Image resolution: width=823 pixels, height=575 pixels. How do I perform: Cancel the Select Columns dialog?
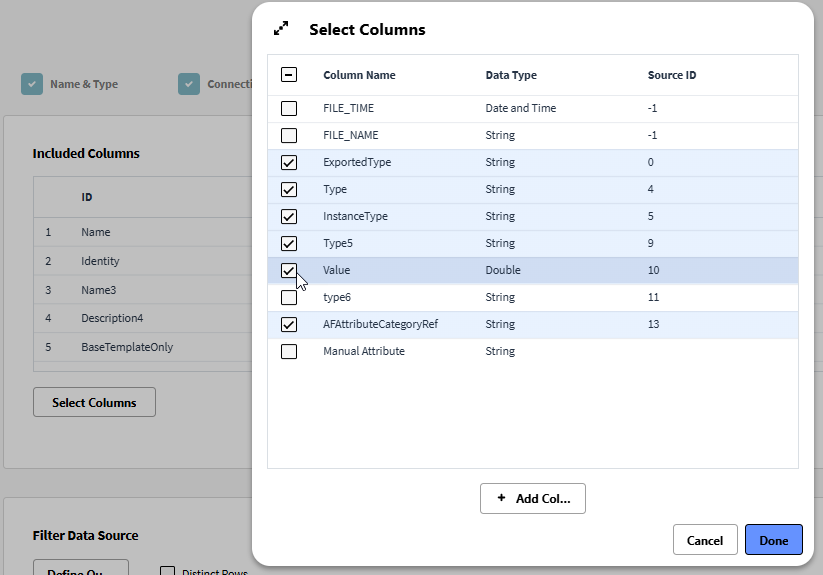[705, 540]
